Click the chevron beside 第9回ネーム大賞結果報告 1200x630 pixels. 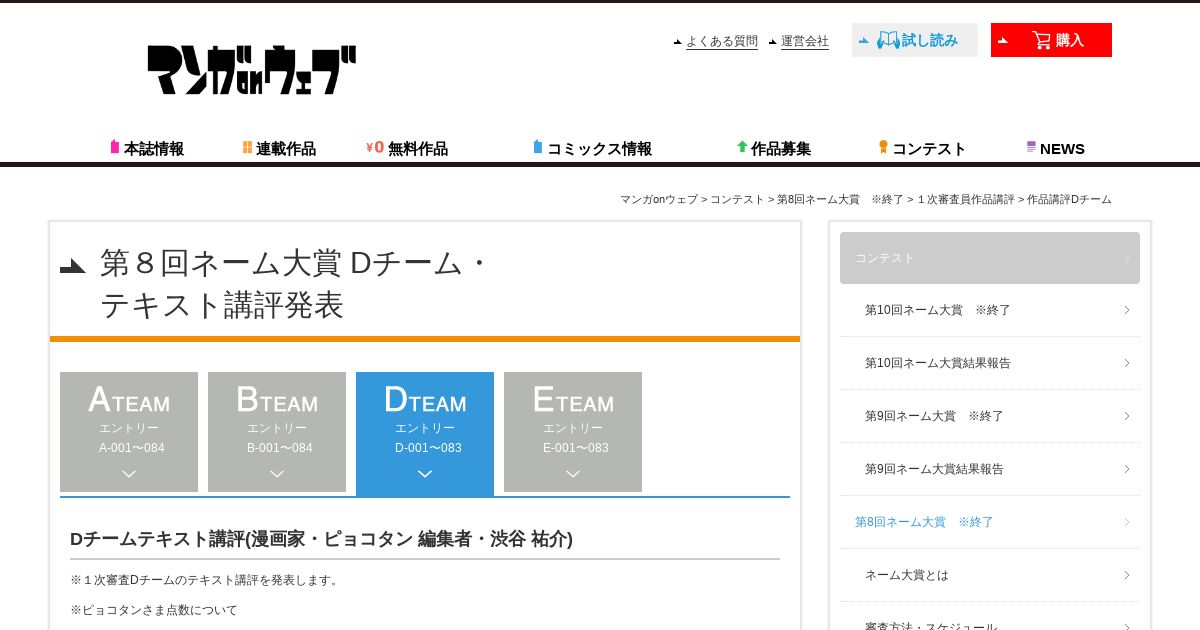pyautogui.click(x=1126, y=469)
